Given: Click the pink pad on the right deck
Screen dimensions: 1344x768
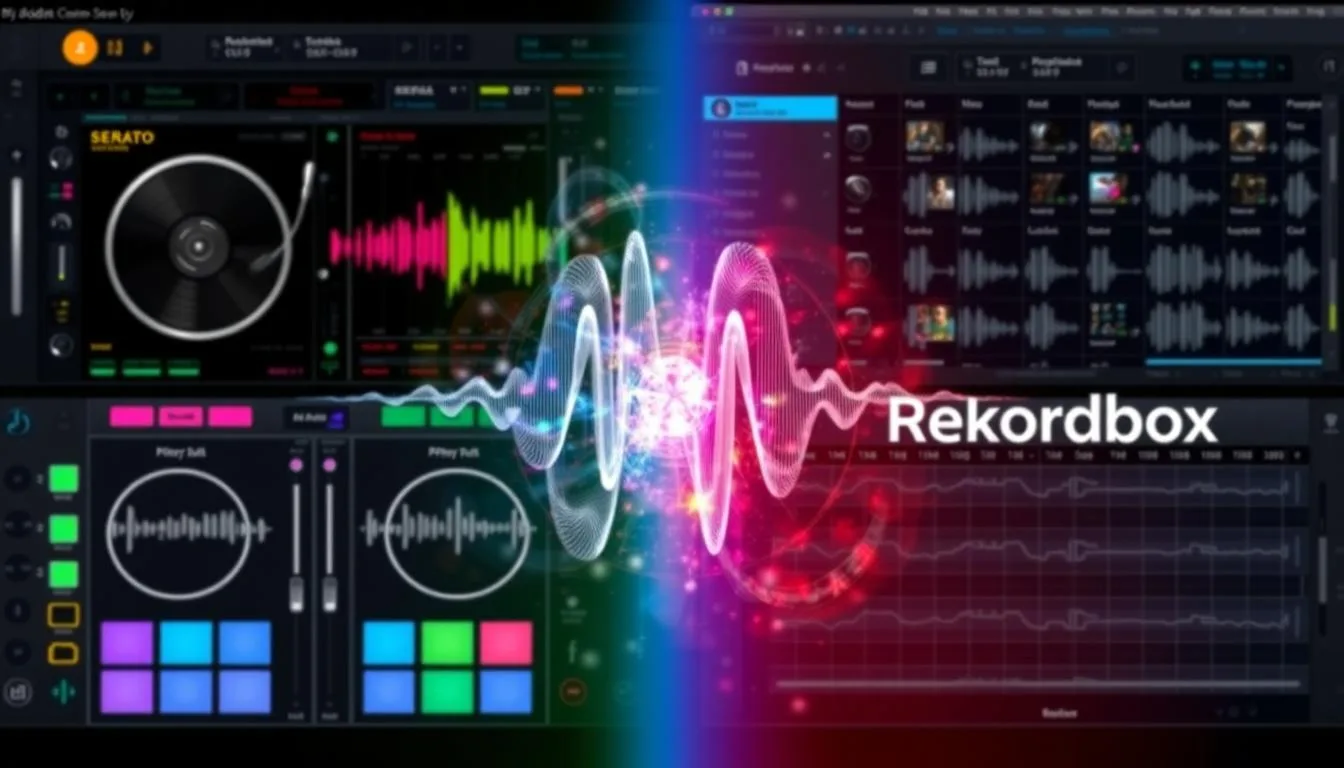Looking at the screenshot, I should click(x=505, y=643).
